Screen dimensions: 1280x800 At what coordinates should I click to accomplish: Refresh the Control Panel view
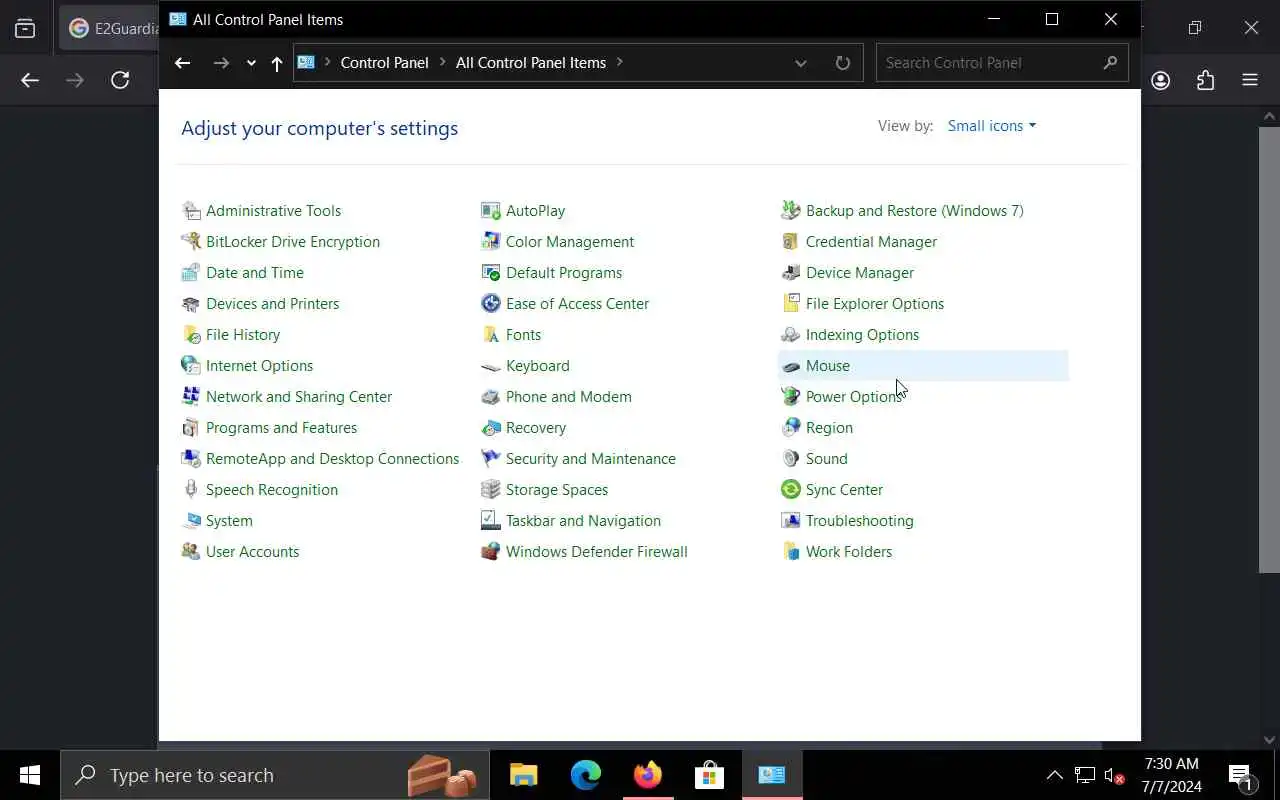tap(843, 63)
